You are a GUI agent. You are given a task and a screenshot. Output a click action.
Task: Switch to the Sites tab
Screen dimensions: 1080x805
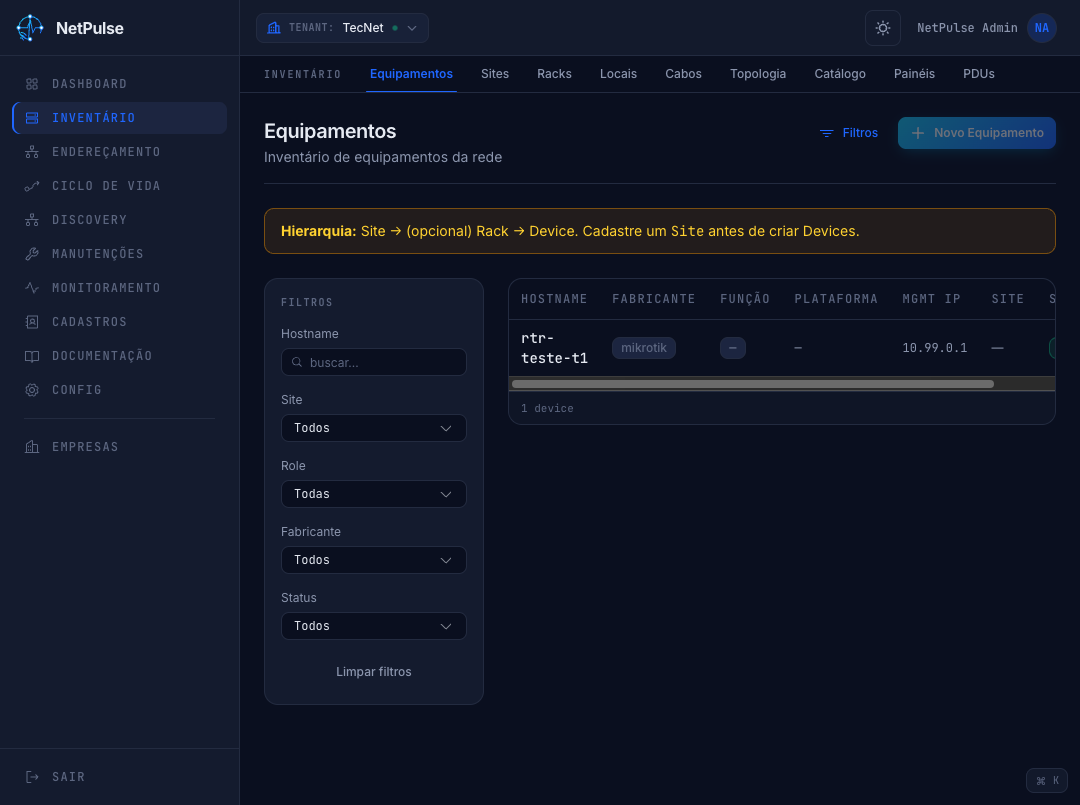(x=495, y=74)
